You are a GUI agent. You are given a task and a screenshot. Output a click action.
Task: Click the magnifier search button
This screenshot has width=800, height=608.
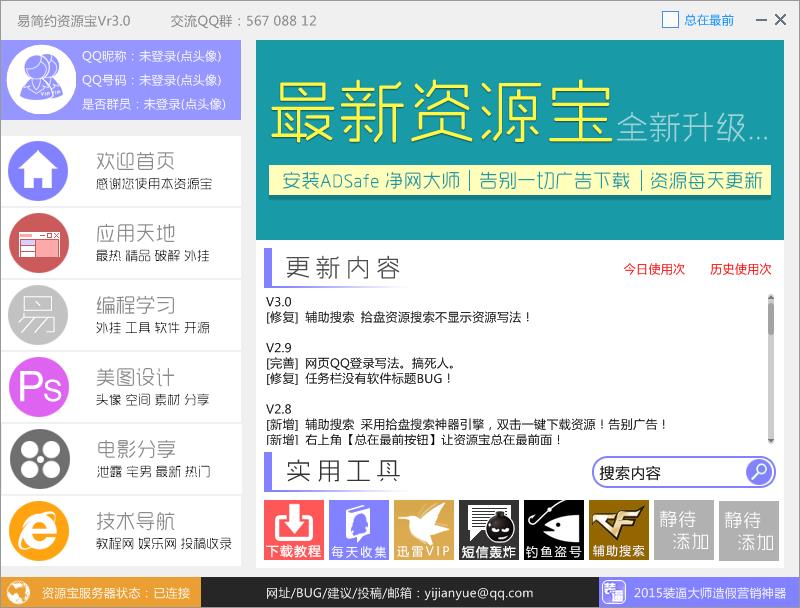tap(759, 471)
